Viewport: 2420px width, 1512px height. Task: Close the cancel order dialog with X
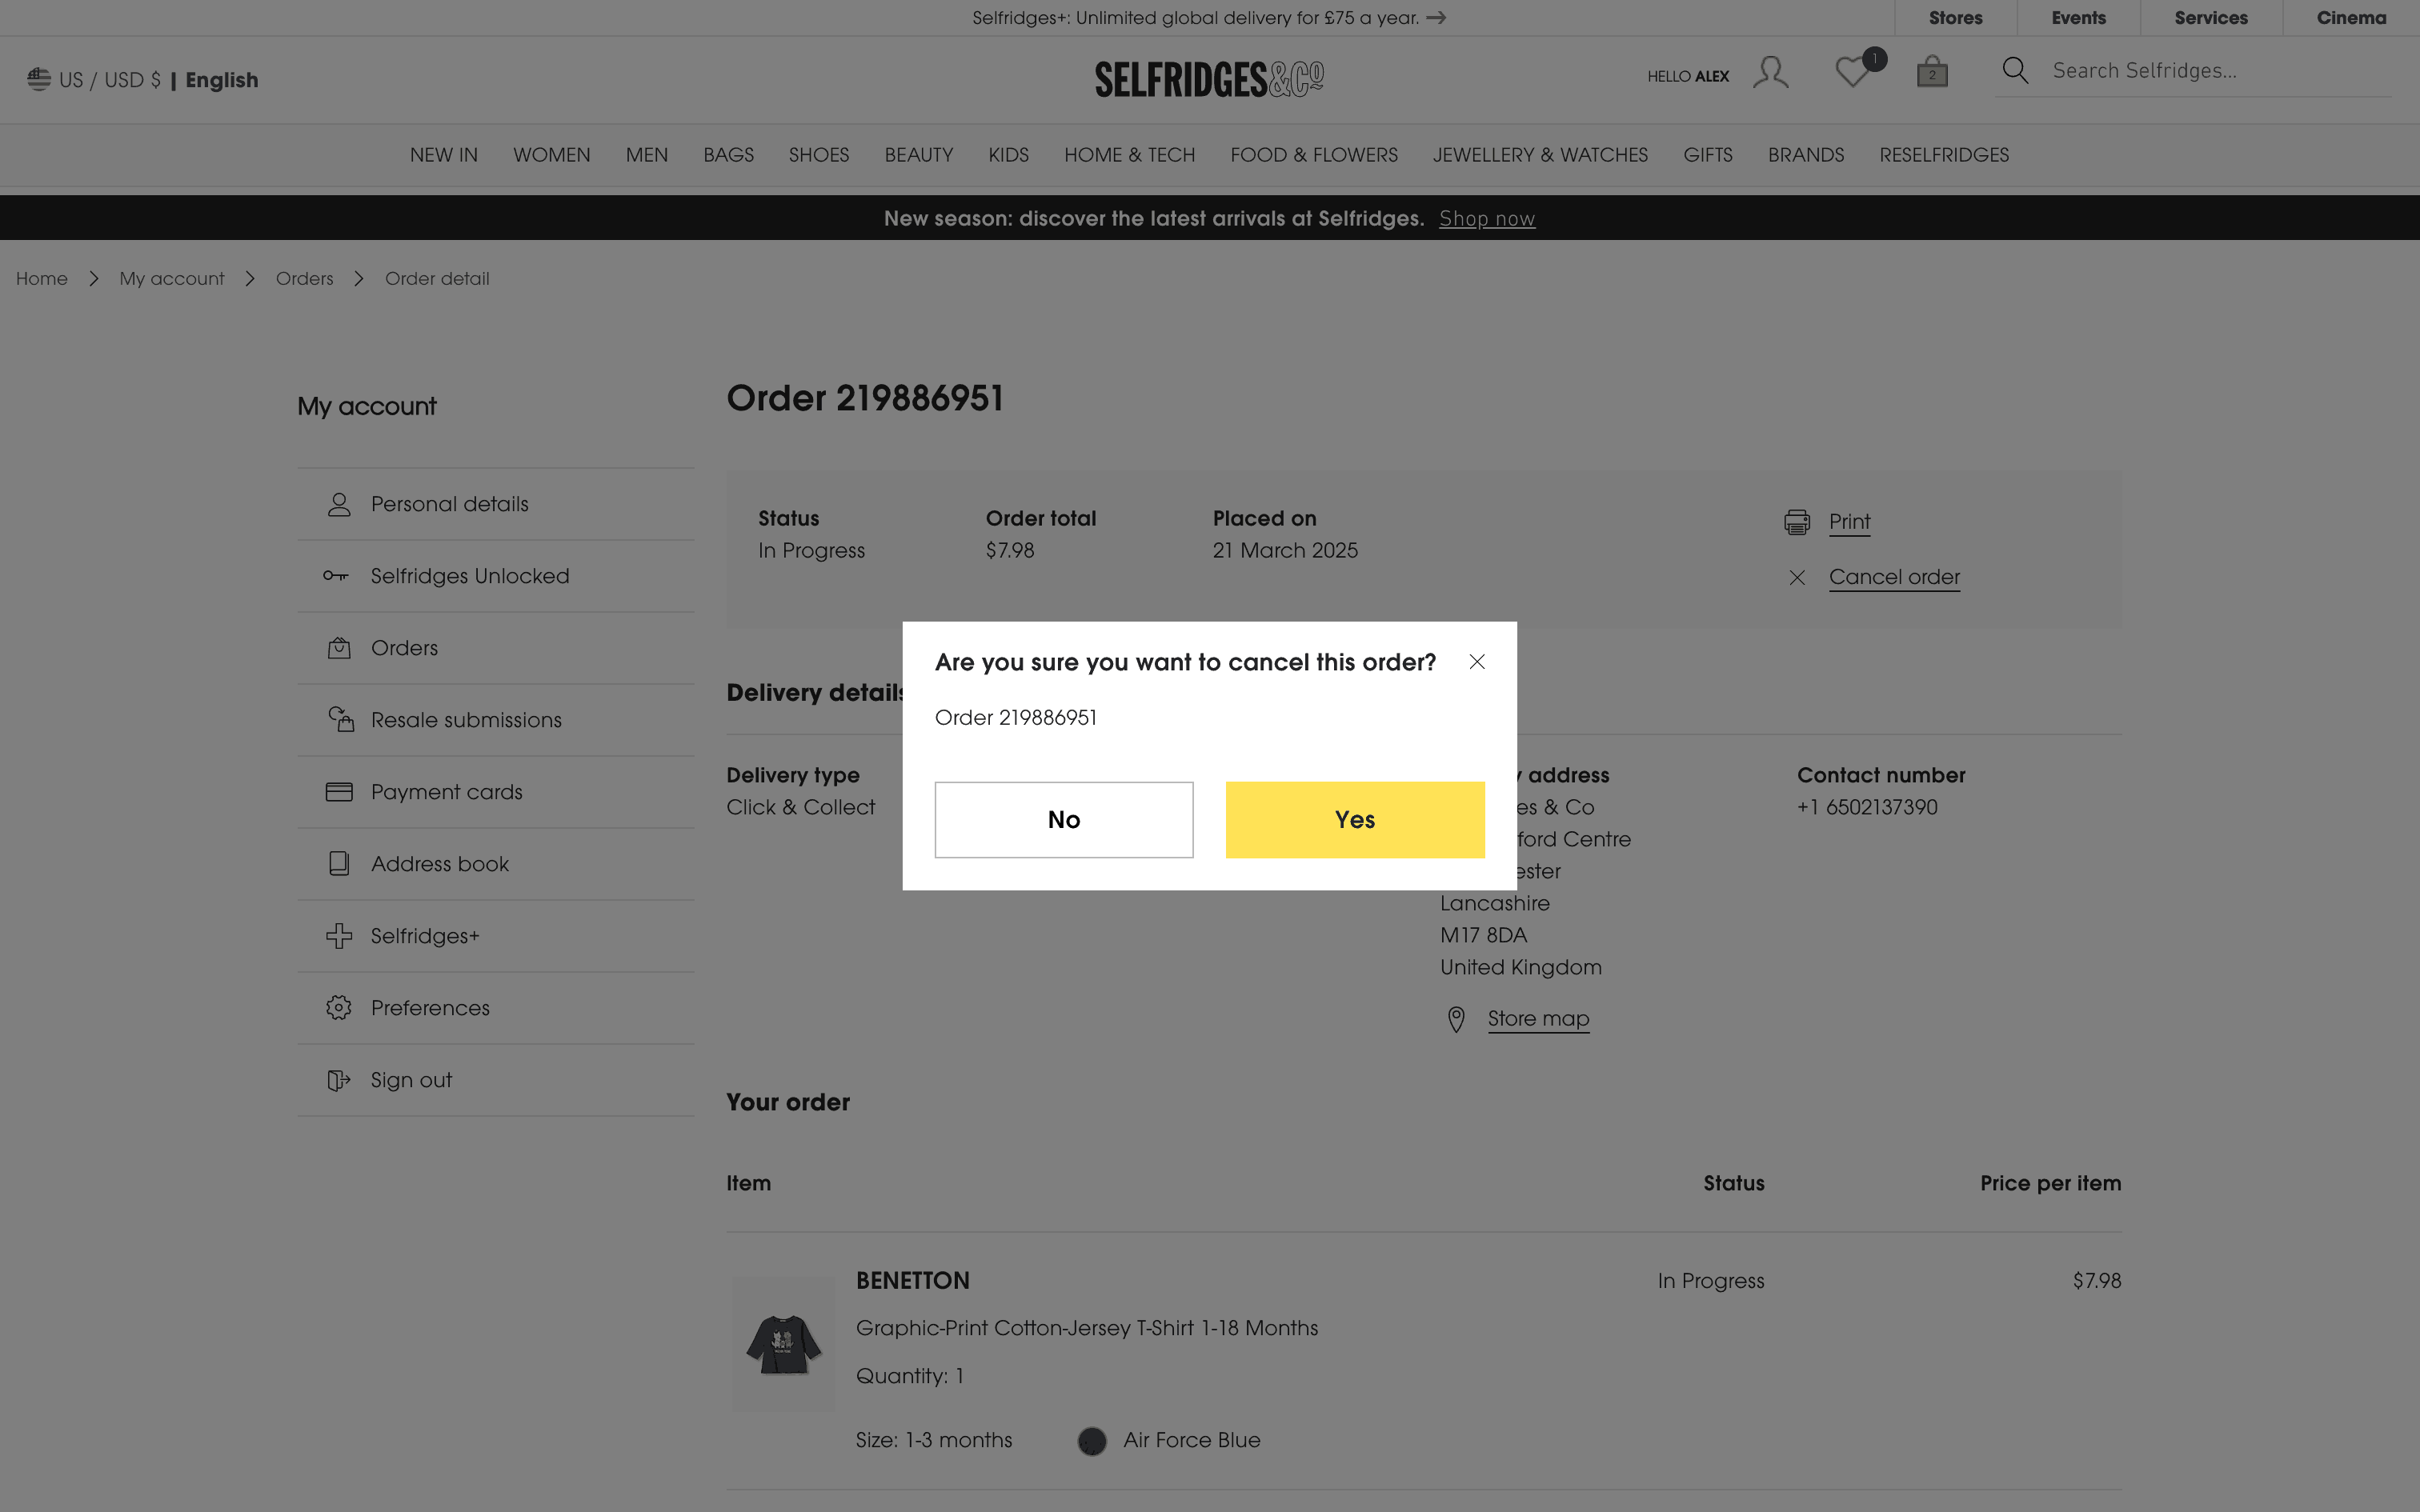tap(1477, 662)
